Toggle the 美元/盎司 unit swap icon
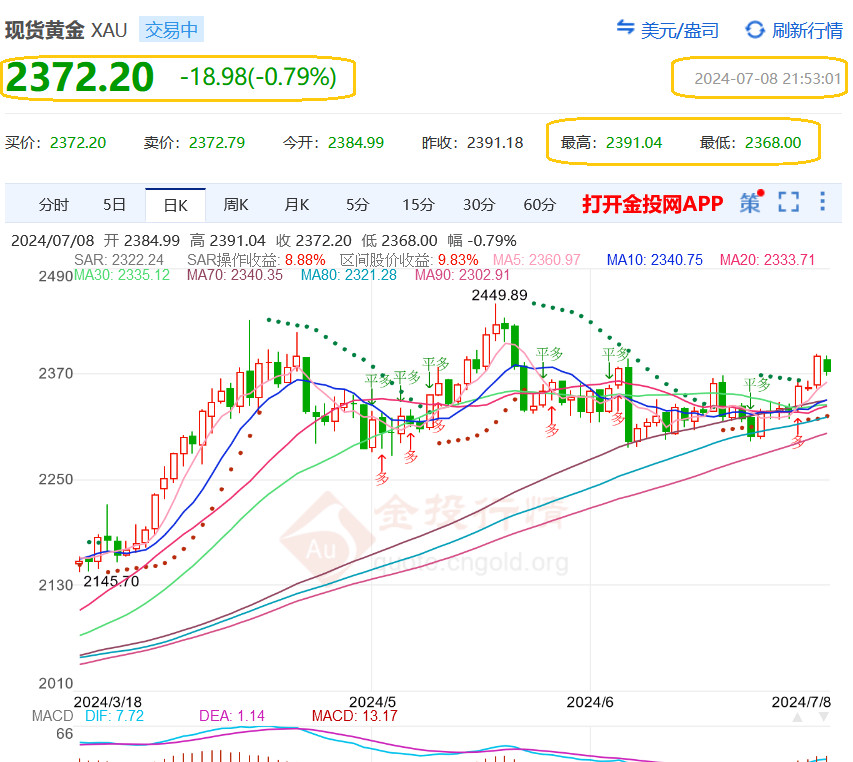853x762 pixels. pos(625,29)
